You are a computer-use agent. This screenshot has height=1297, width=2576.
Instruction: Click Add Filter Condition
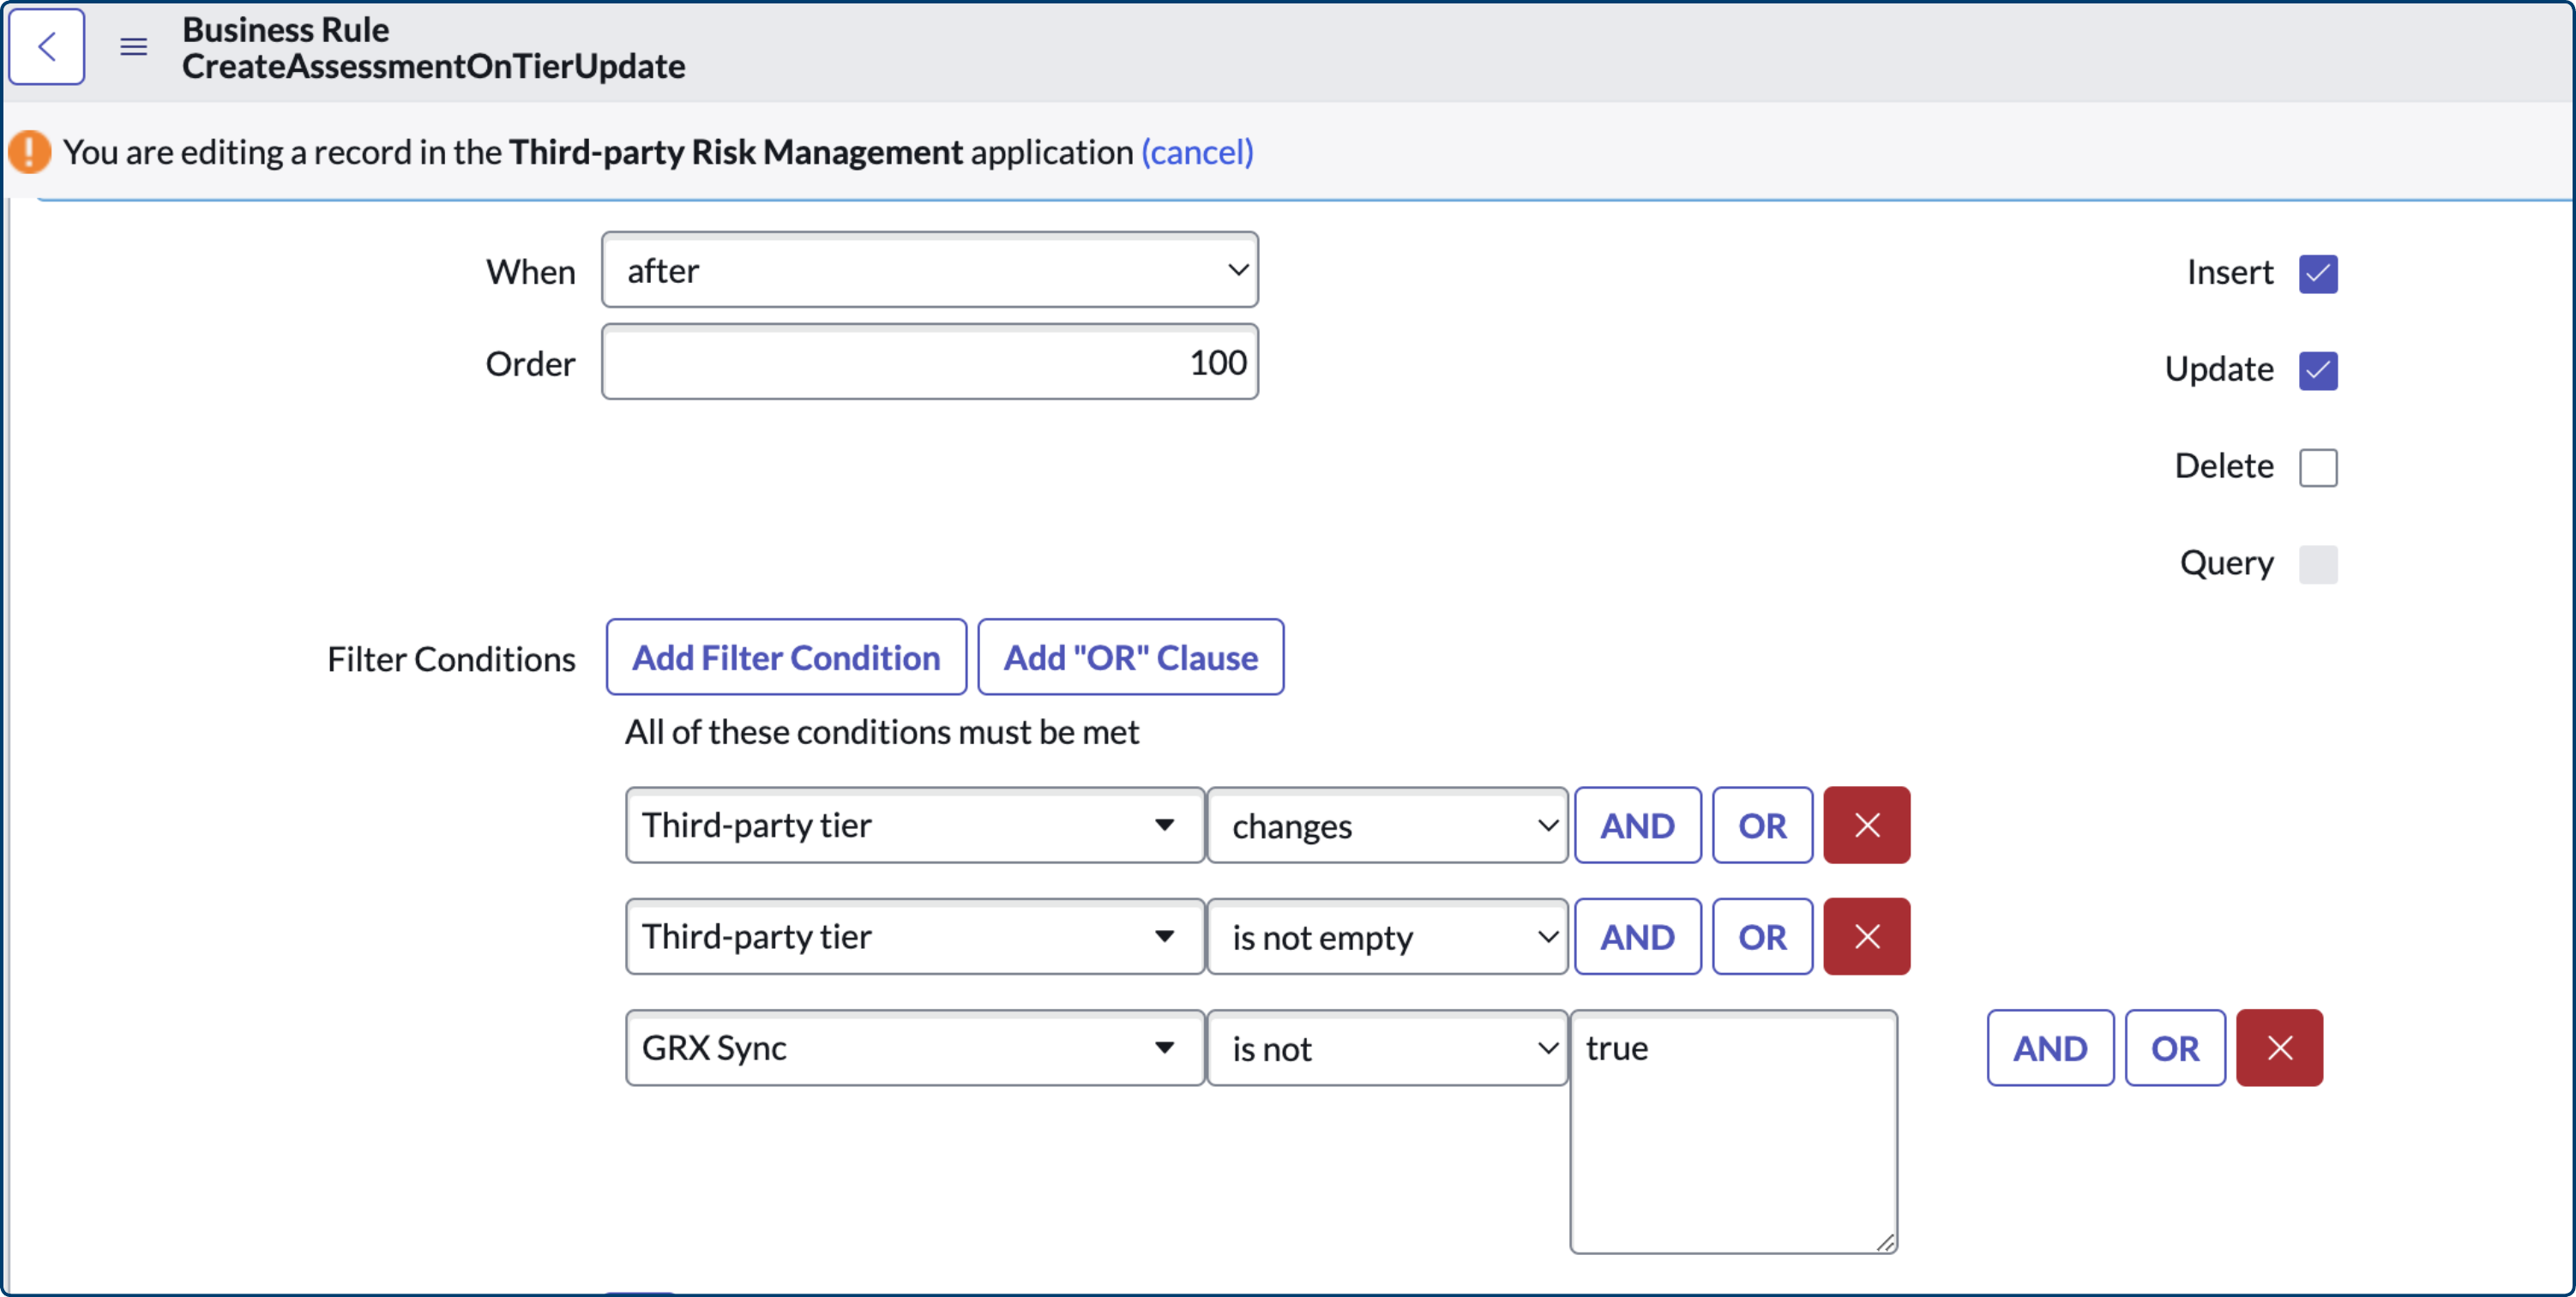tap(786, 657)
